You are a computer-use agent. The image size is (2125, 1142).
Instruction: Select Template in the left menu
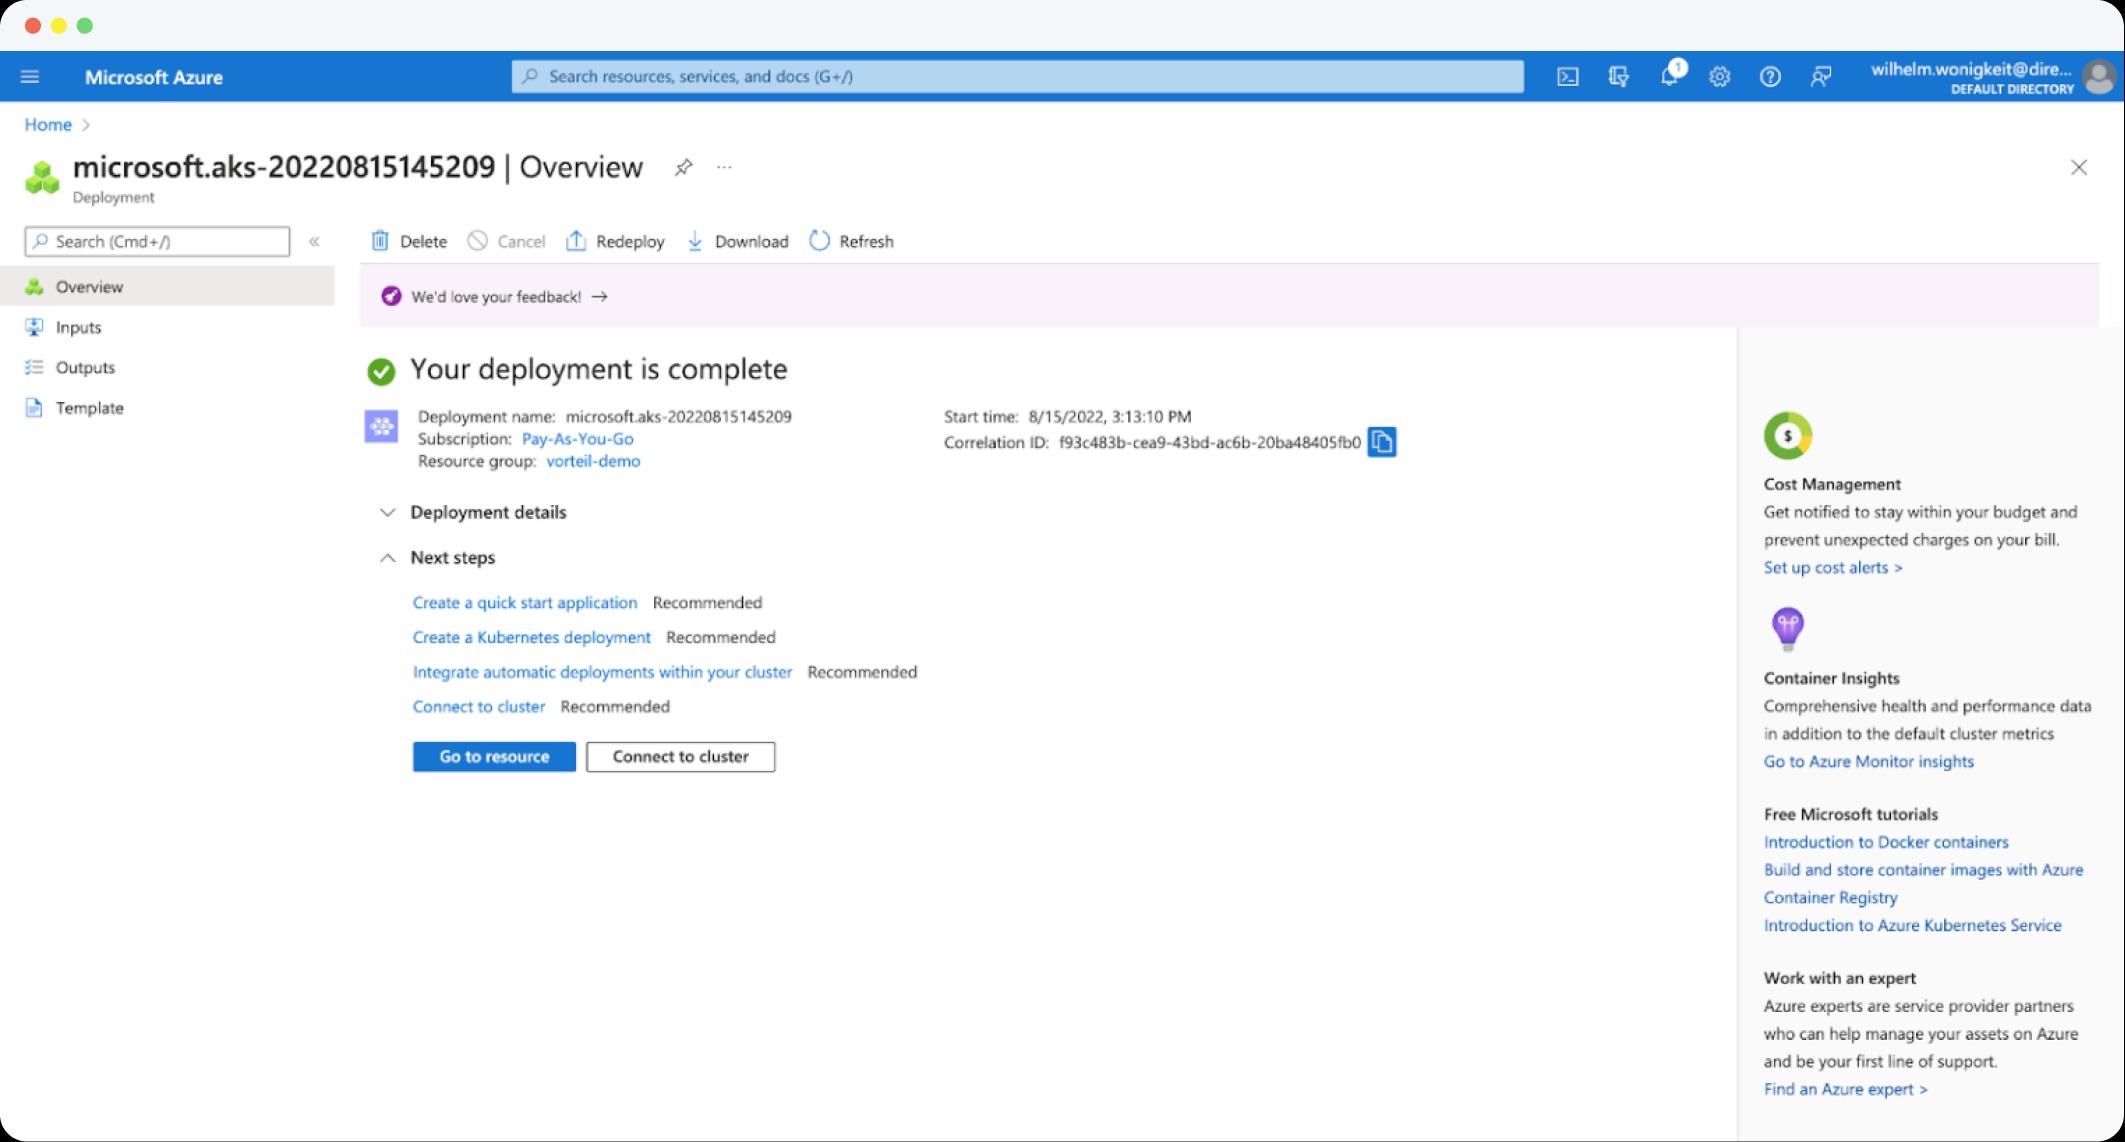click(x=167, y=408)
